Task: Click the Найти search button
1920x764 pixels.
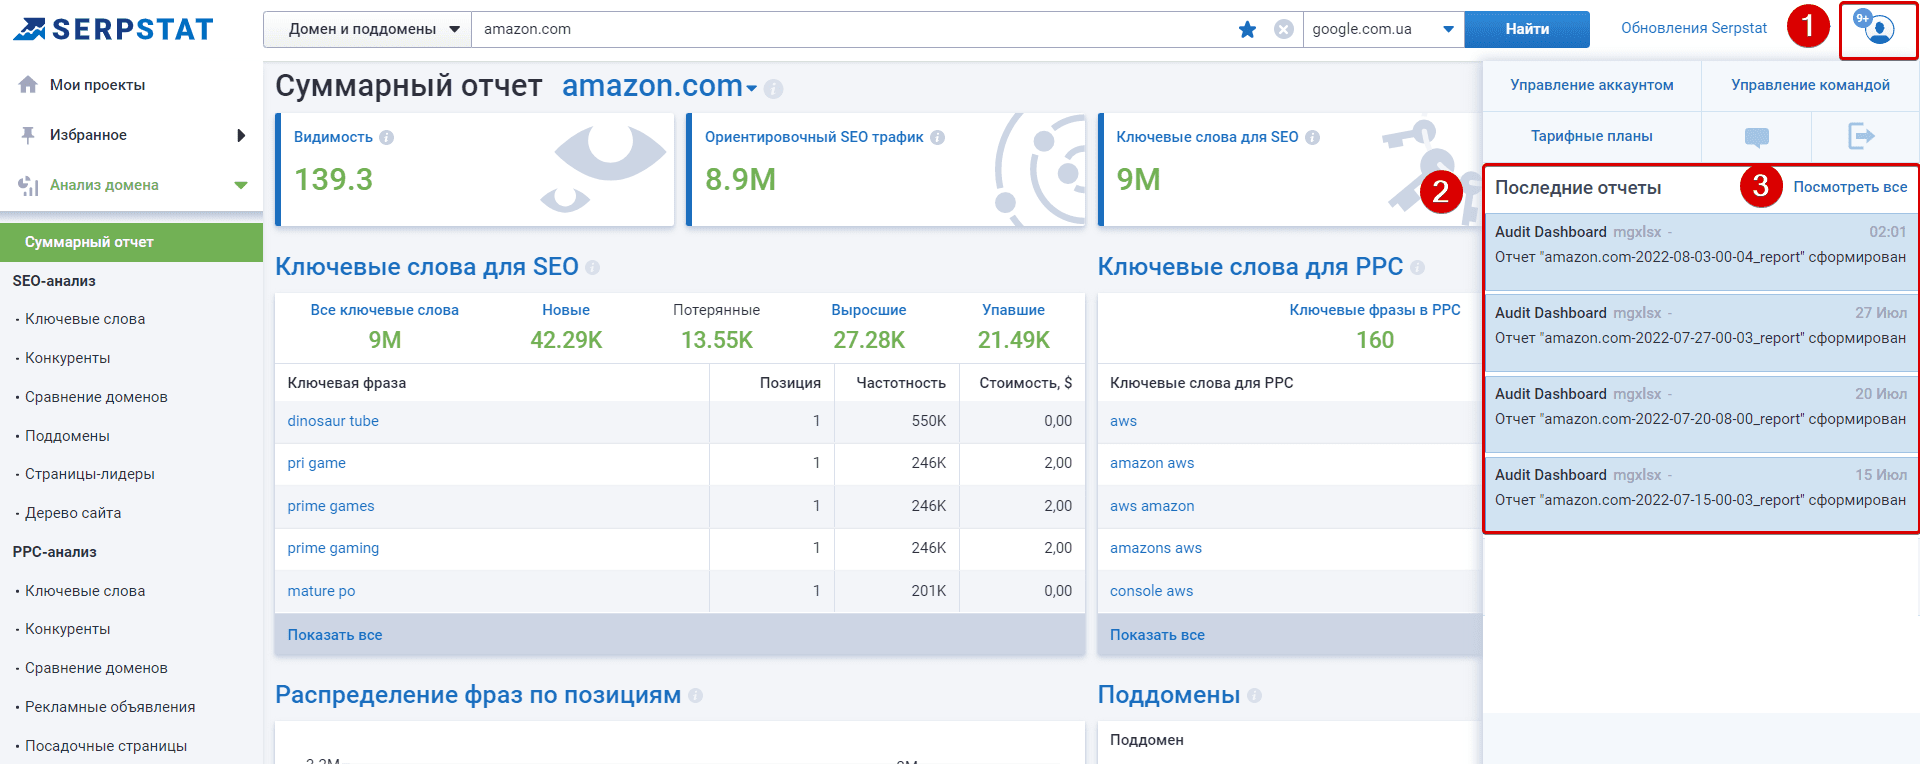Action: 1527,29
